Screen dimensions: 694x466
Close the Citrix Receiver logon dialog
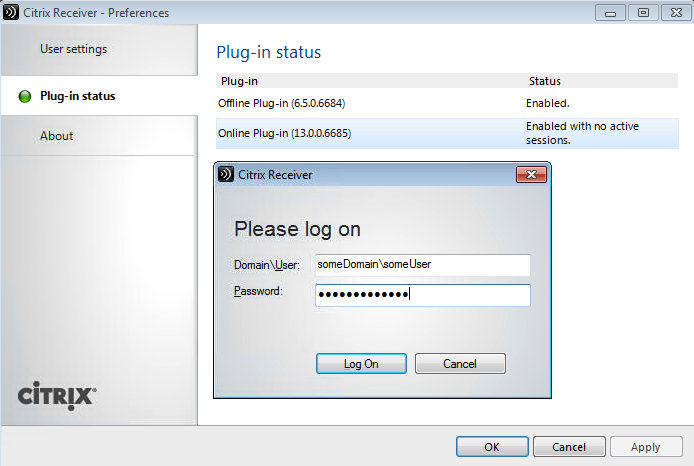tap(530, 174)
